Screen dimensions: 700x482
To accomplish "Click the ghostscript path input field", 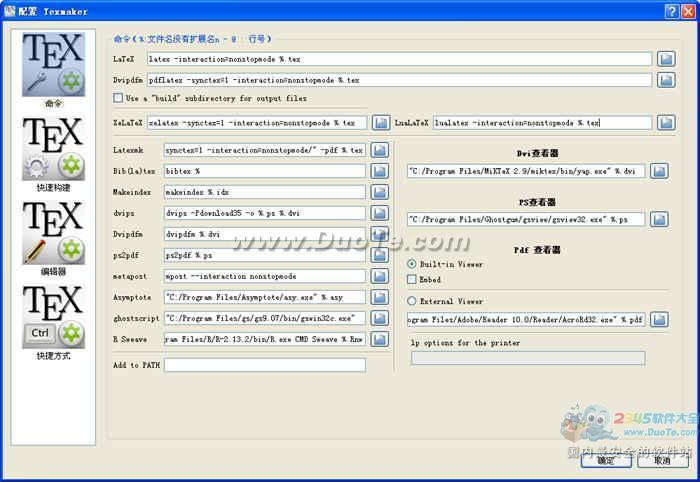I will (265, 318).
